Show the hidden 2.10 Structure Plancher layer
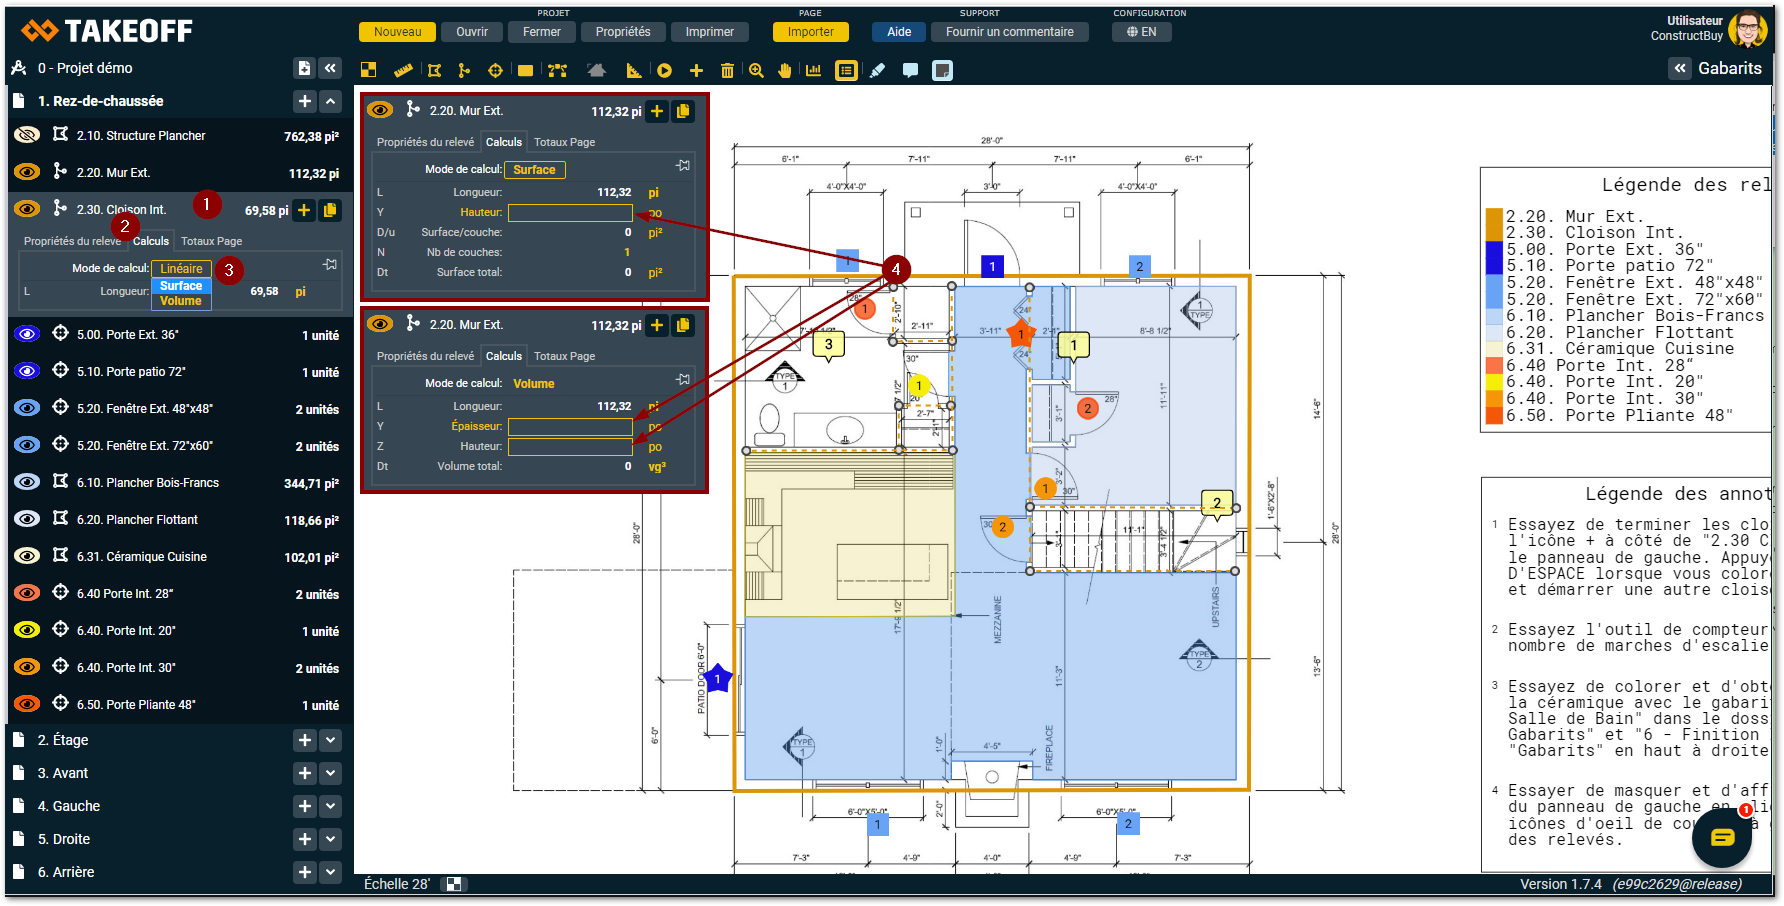Image resolution: width=1784 pixels, height=906 pixels. click(27, 135)
